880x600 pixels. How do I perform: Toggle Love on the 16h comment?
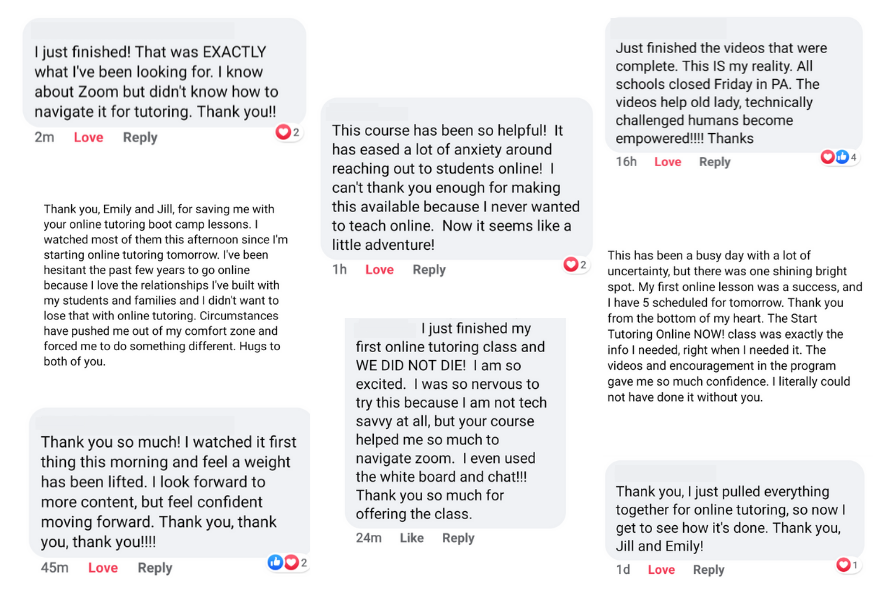point(667,162)
